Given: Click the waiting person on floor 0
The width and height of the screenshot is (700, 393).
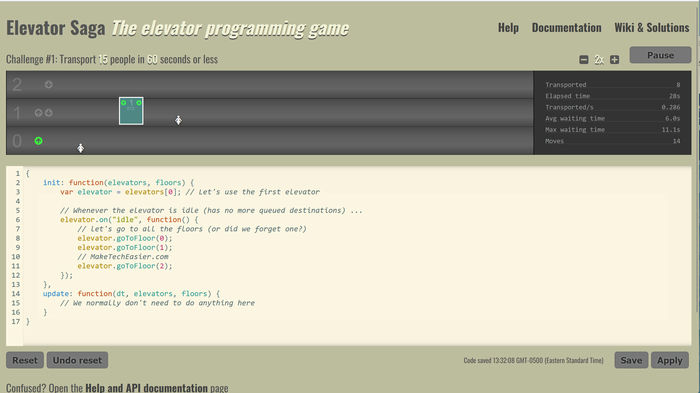Looking at the screenshot, I should pyautogui.click(x=80, y=148).
